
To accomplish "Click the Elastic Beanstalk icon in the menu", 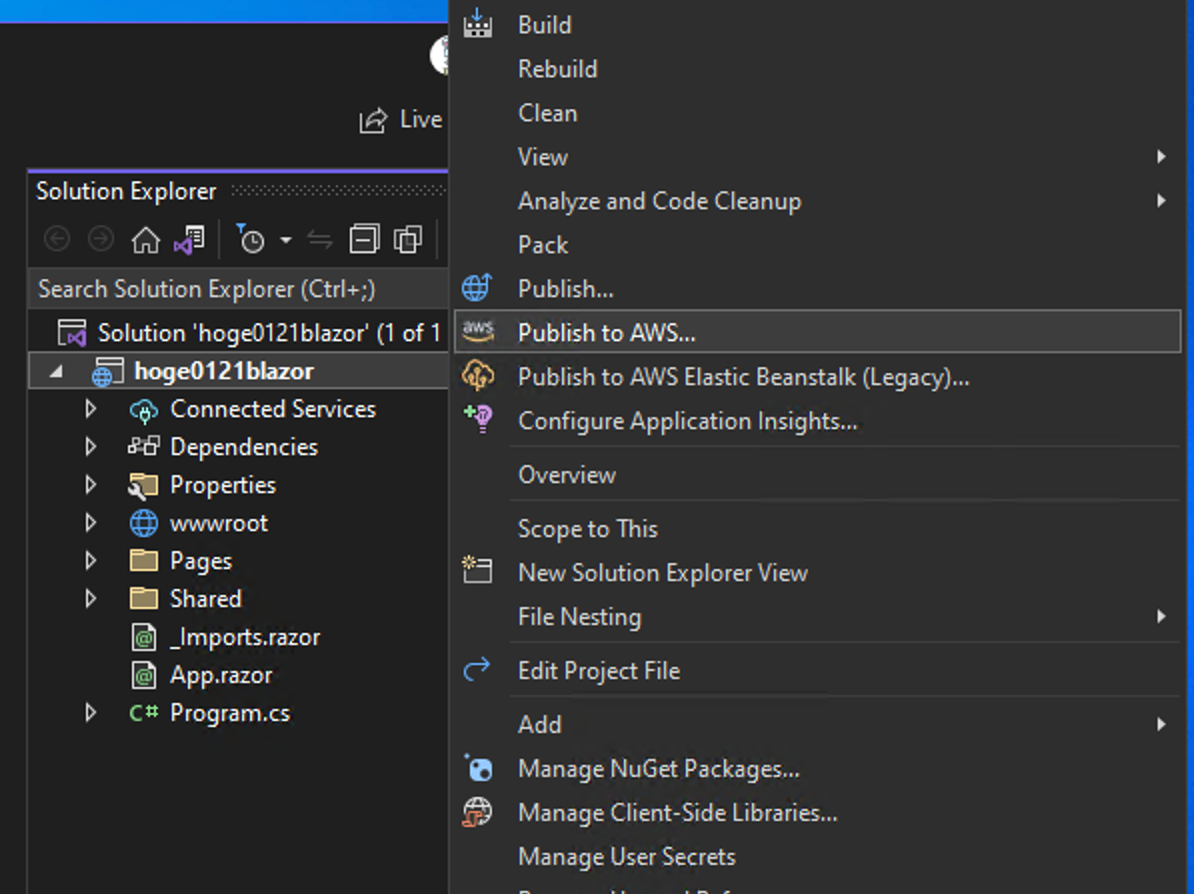I will click(x=478, y=375).
